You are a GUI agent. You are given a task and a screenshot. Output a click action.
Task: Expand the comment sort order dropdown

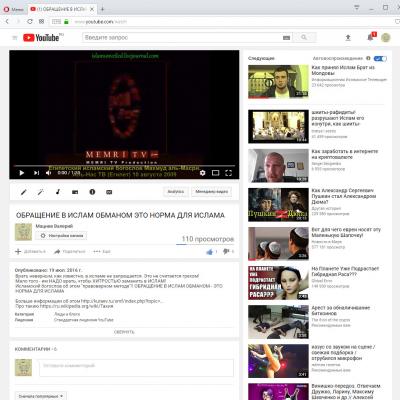tap(41, 396)
